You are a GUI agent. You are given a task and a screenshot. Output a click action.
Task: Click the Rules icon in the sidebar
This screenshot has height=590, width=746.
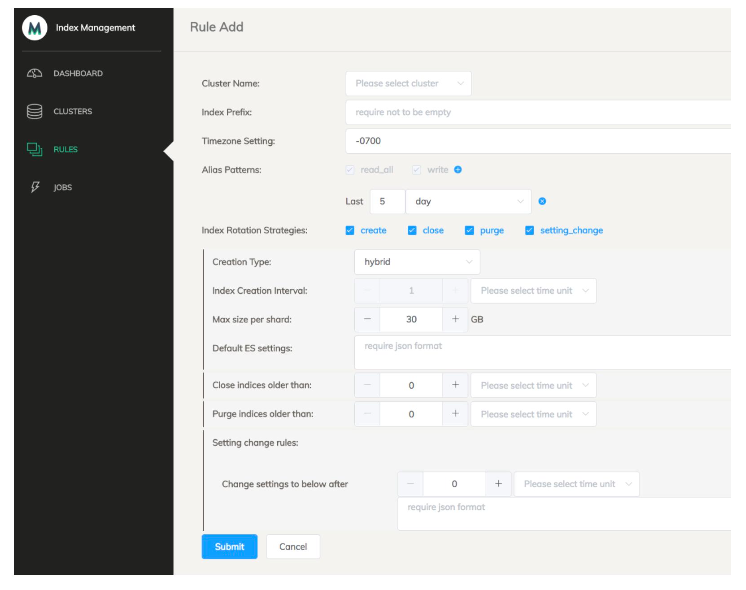tap(34, 150)
